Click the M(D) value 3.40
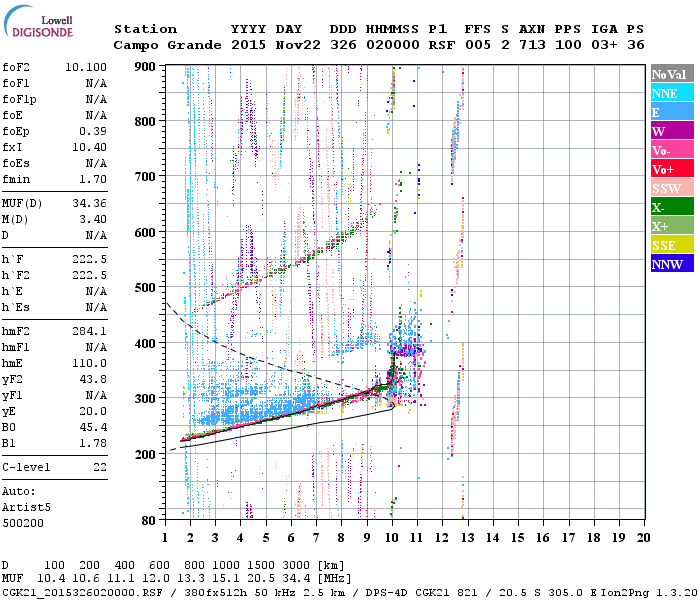The height and width of the screenshot is (600, 700). click(x=93, y=220)
